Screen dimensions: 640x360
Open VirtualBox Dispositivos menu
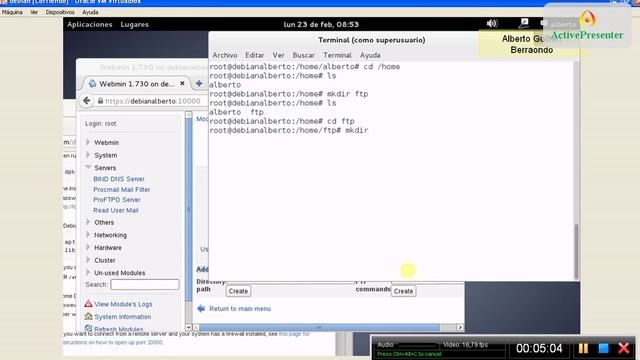[x=60, y=12]
